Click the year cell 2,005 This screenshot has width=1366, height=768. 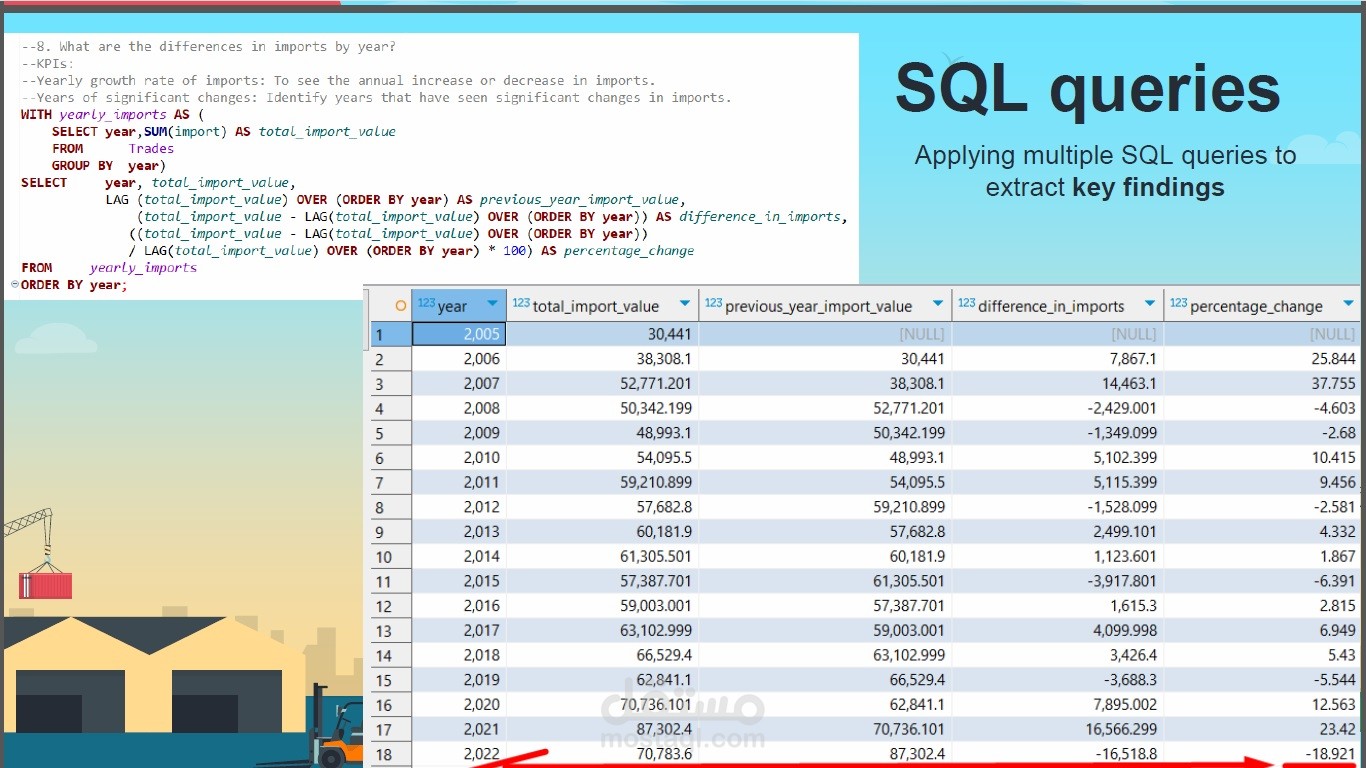click(x=459, y=334)
